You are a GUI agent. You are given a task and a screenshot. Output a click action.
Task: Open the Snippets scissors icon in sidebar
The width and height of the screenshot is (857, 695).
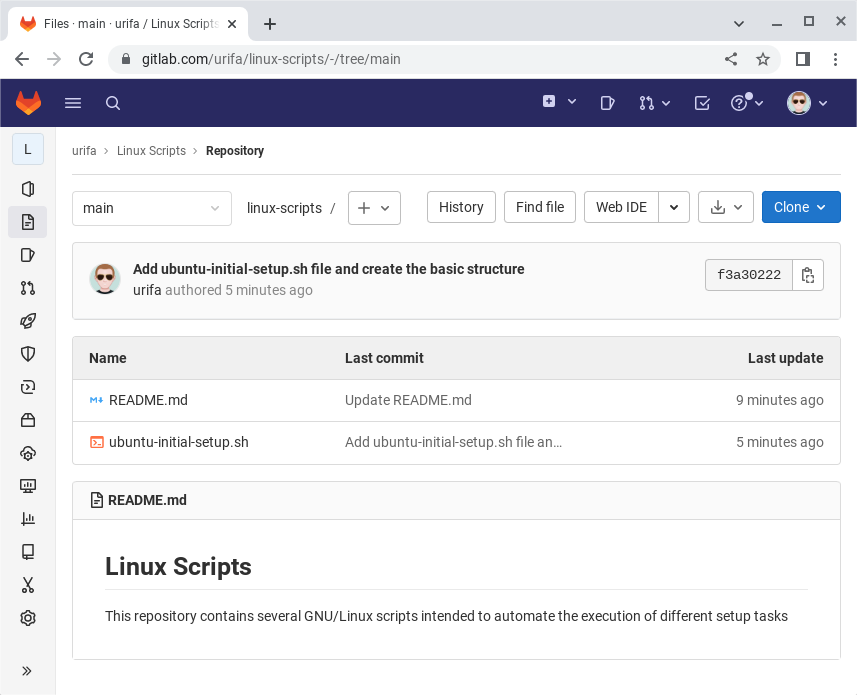[x=28, y=585]
